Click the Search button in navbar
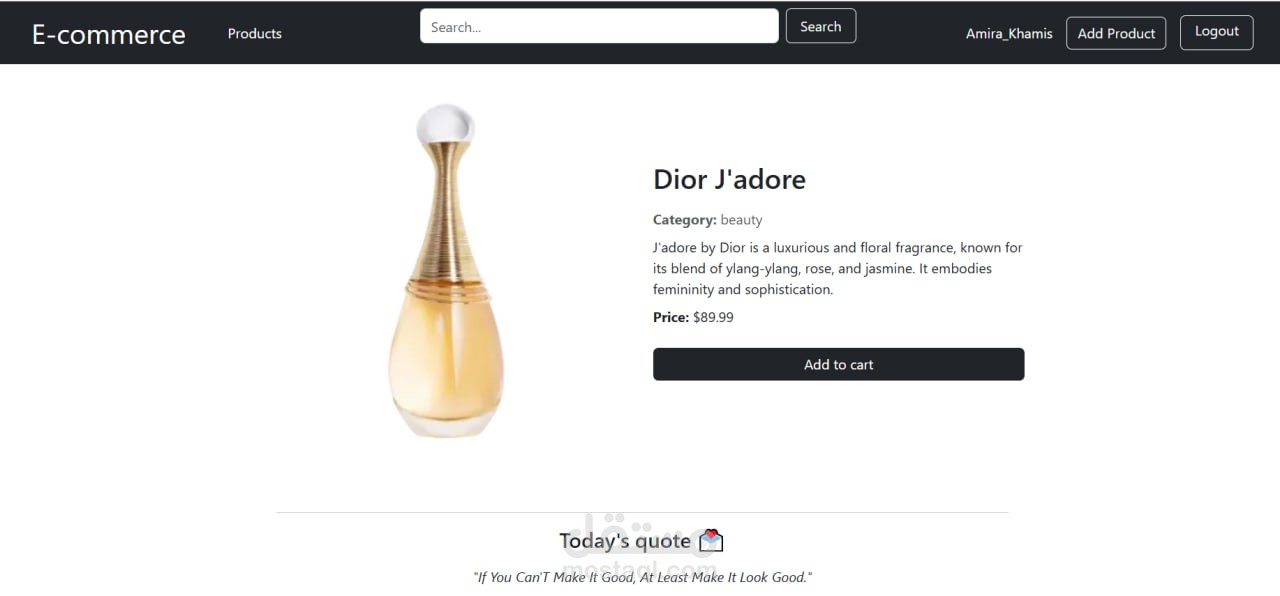The image size is (1280, 596). [821, 26]
